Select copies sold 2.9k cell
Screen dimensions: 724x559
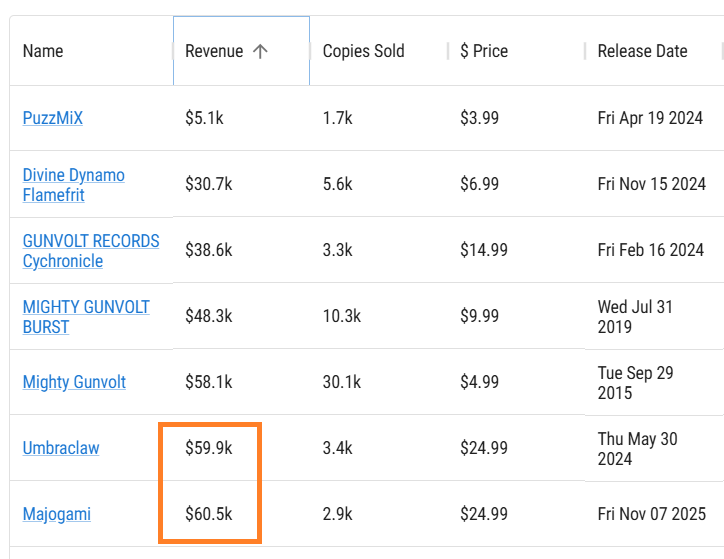(378, 514)
